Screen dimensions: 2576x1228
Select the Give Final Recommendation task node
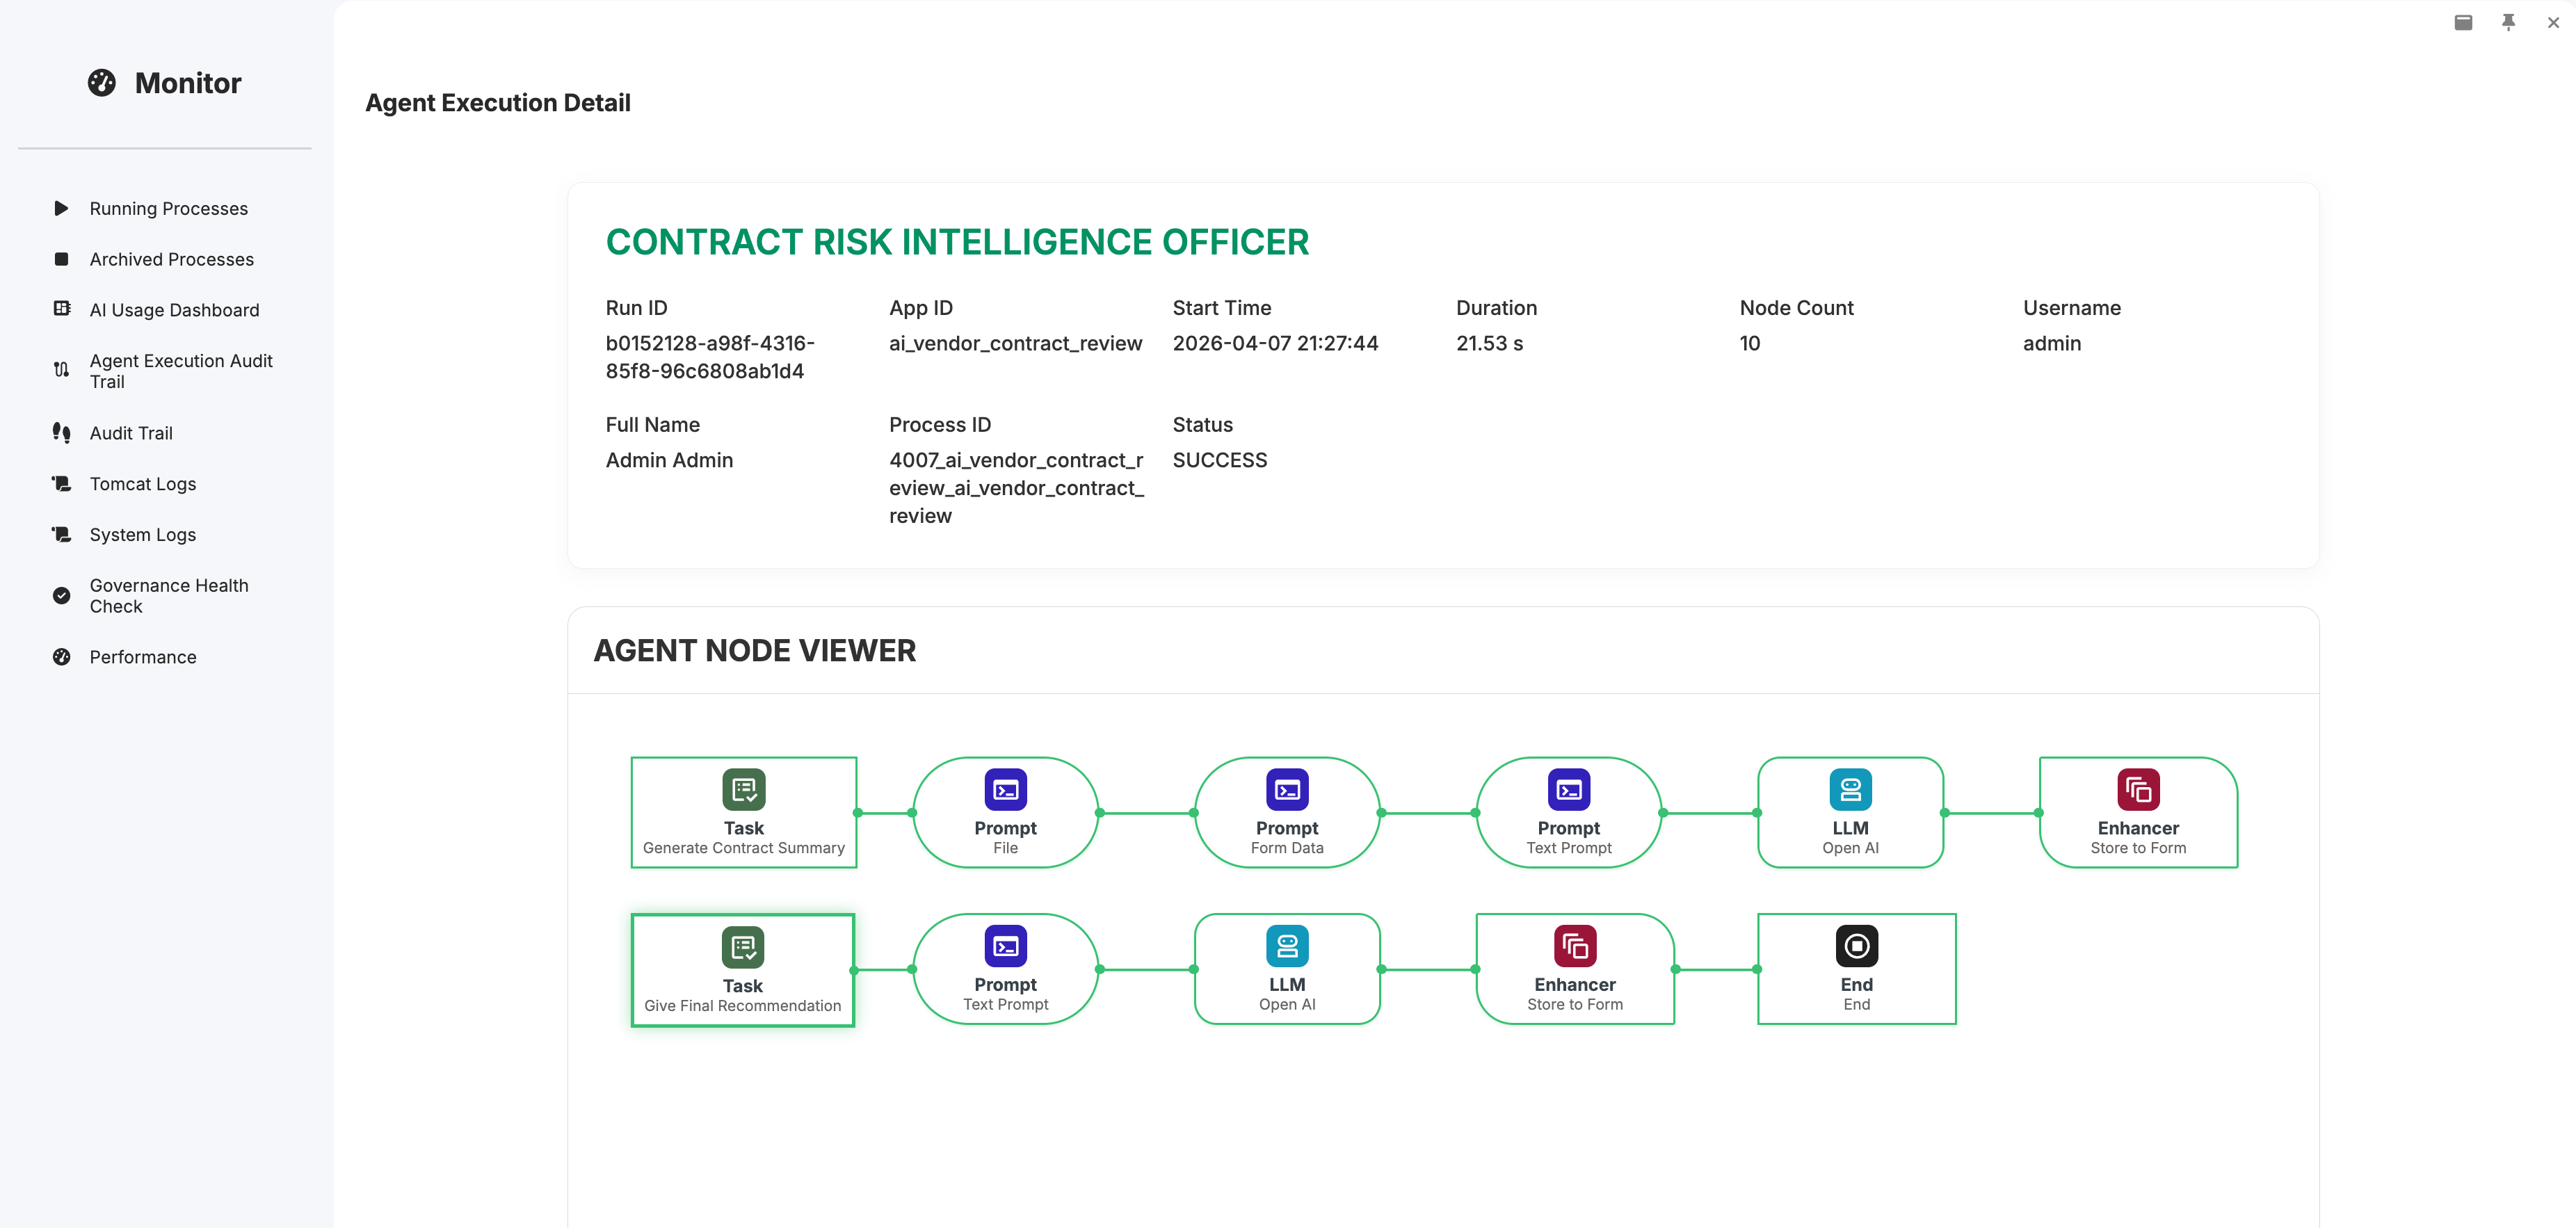742,969
